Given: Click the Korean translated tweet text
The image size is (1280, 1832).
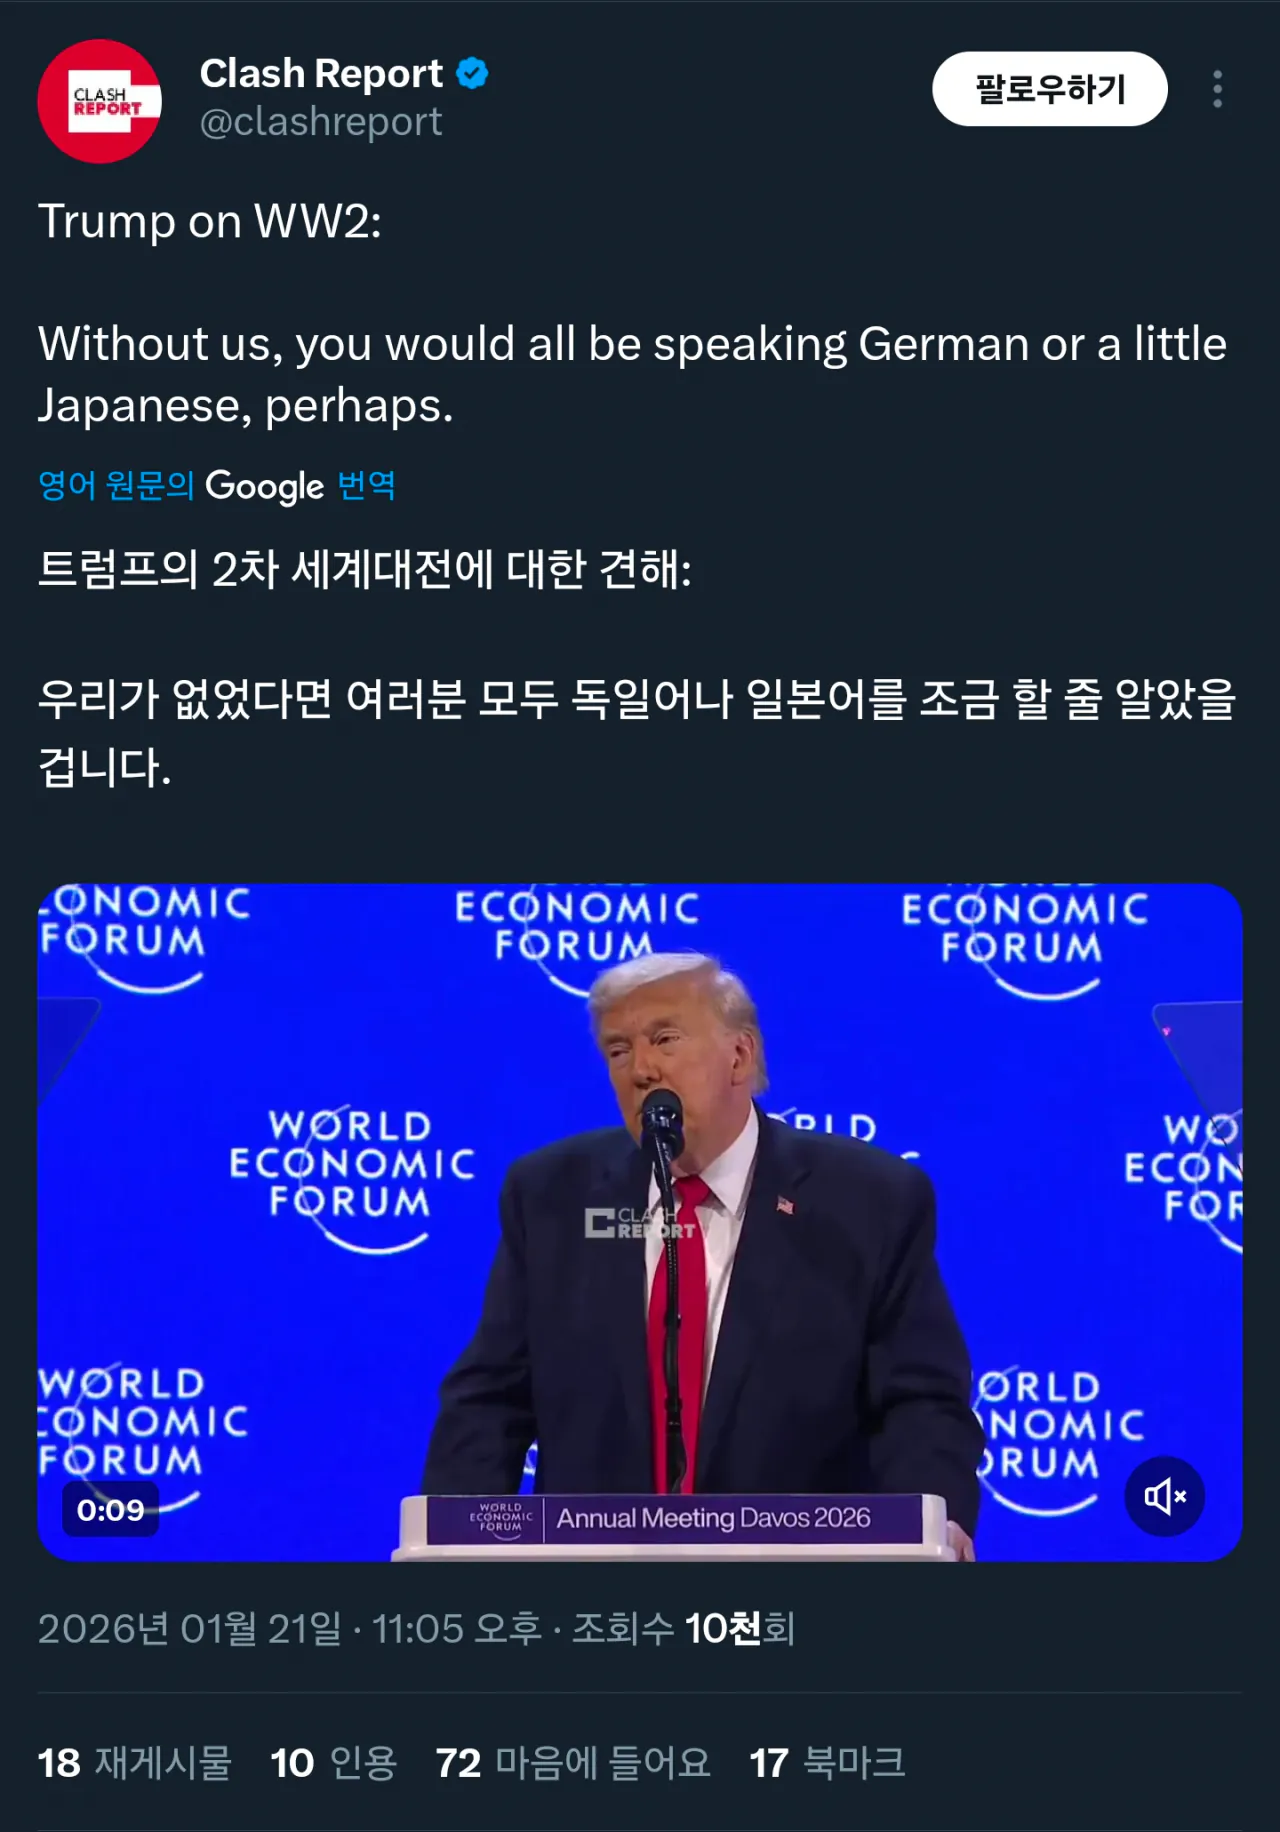Looking at the screenshot, I should [x=636, y=700].
